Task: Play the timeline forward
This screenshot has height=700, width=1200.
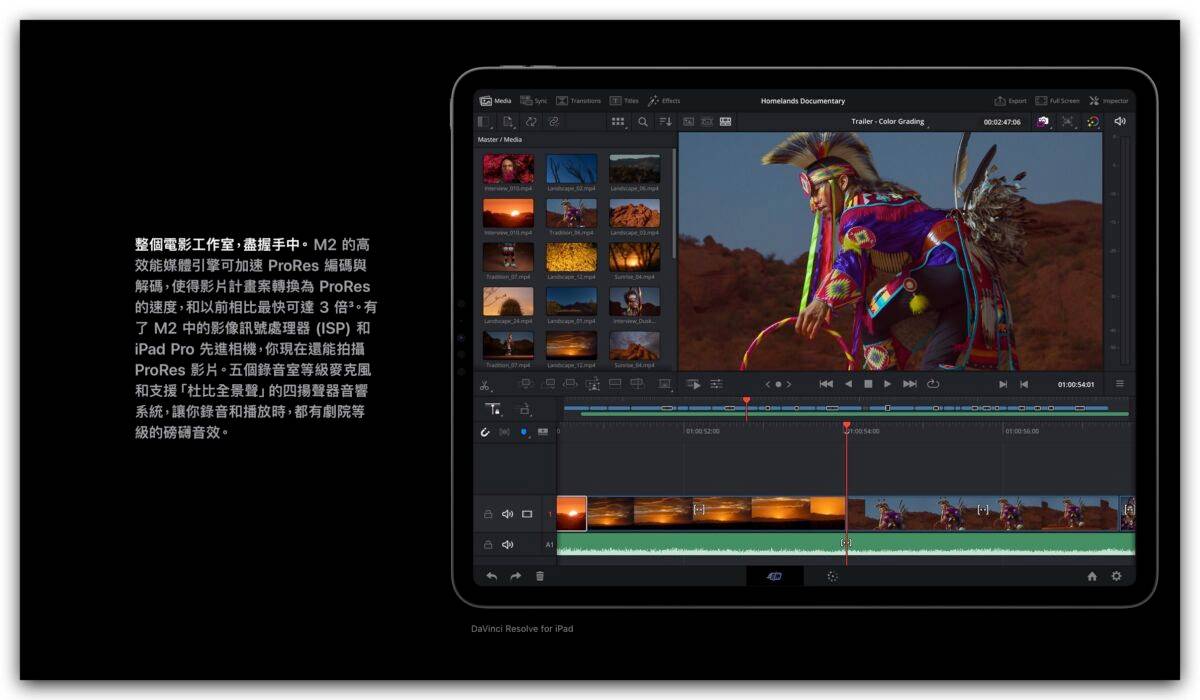Action: (x=887, y=384)
